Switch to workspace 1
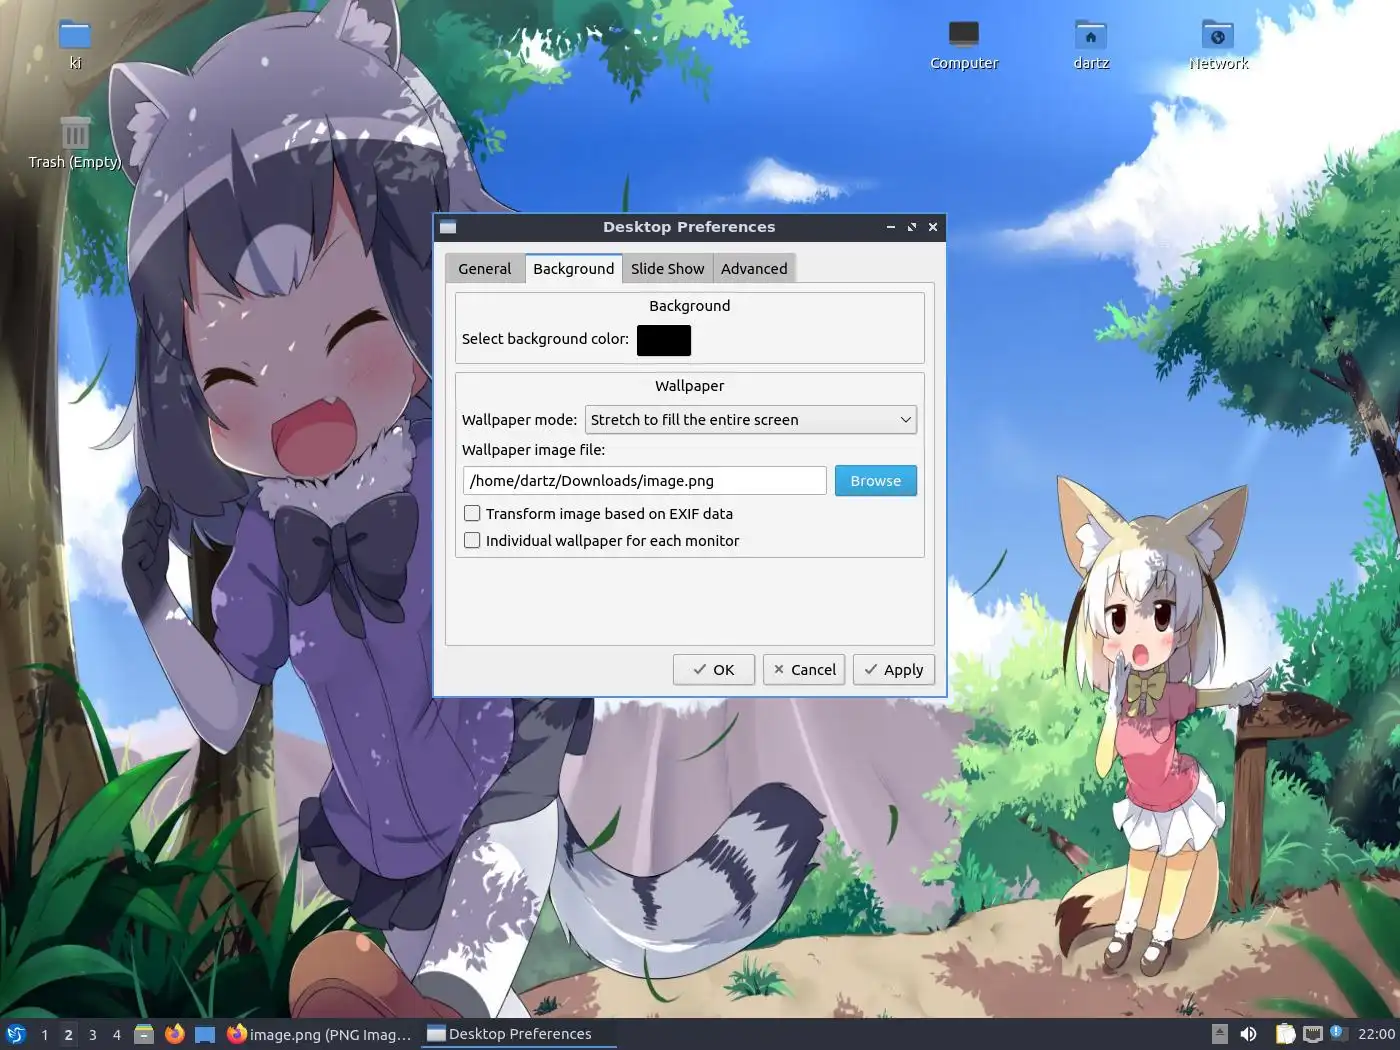Viewport: 1400px width, 1050px height. [44, 1034]
